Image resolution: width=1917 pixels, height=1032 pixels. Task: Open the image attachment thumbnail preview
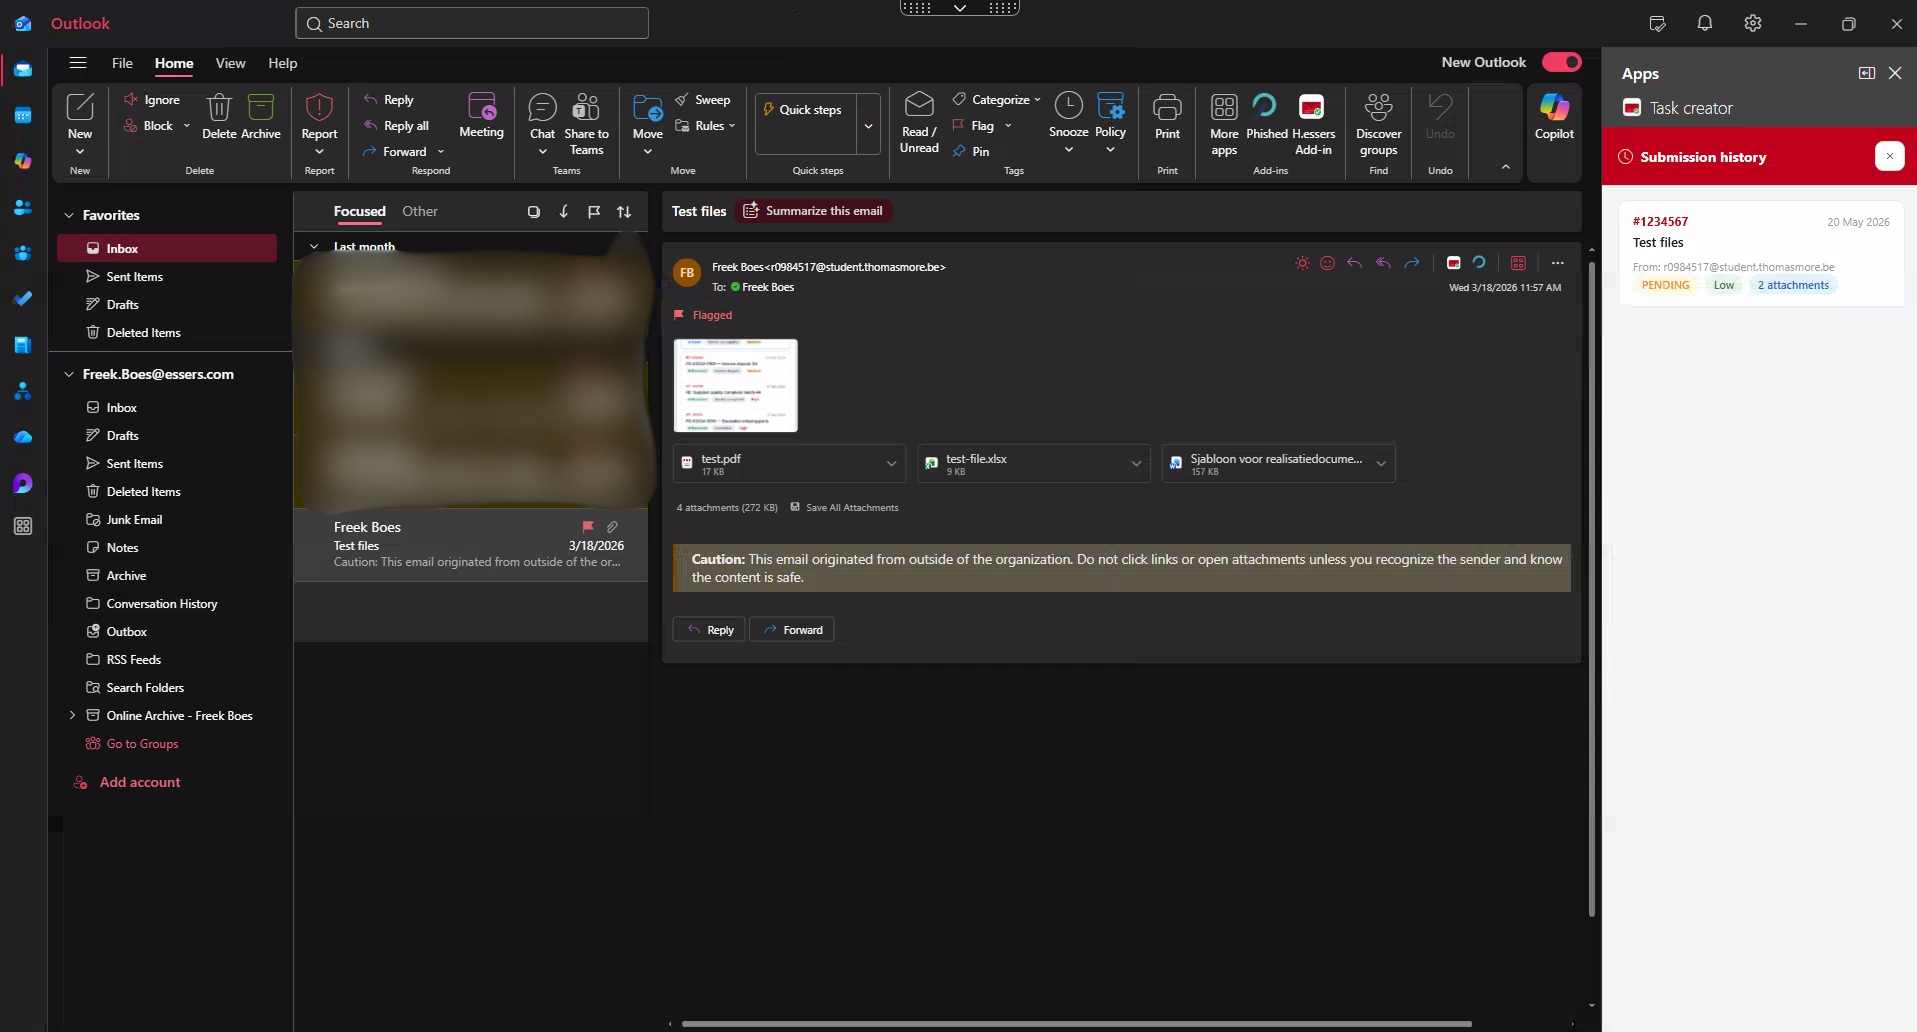click(736, 385)
